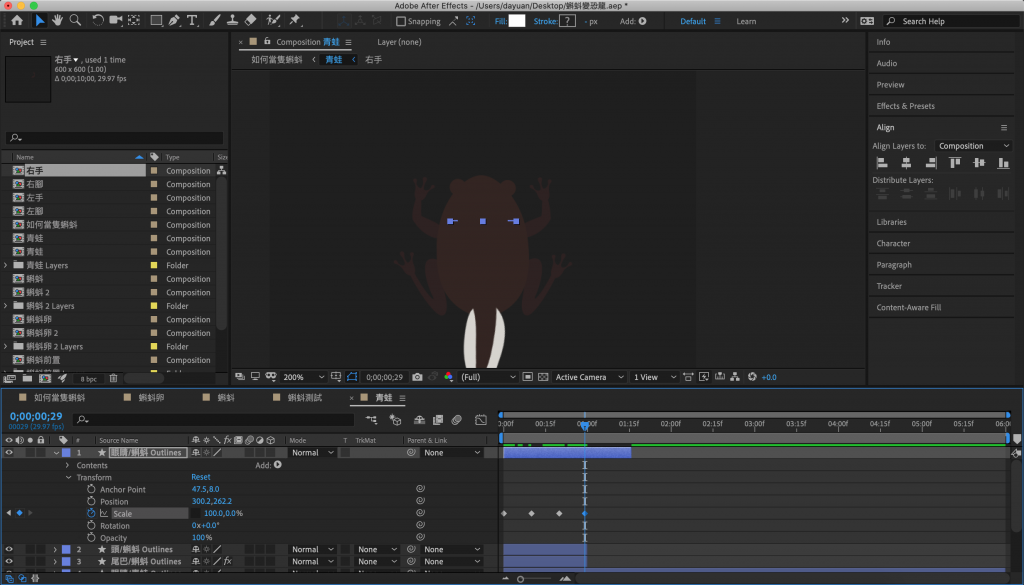Reset the Transform properties
Image resolution: width=1024 pixels, height=585 pixels.
200,477
